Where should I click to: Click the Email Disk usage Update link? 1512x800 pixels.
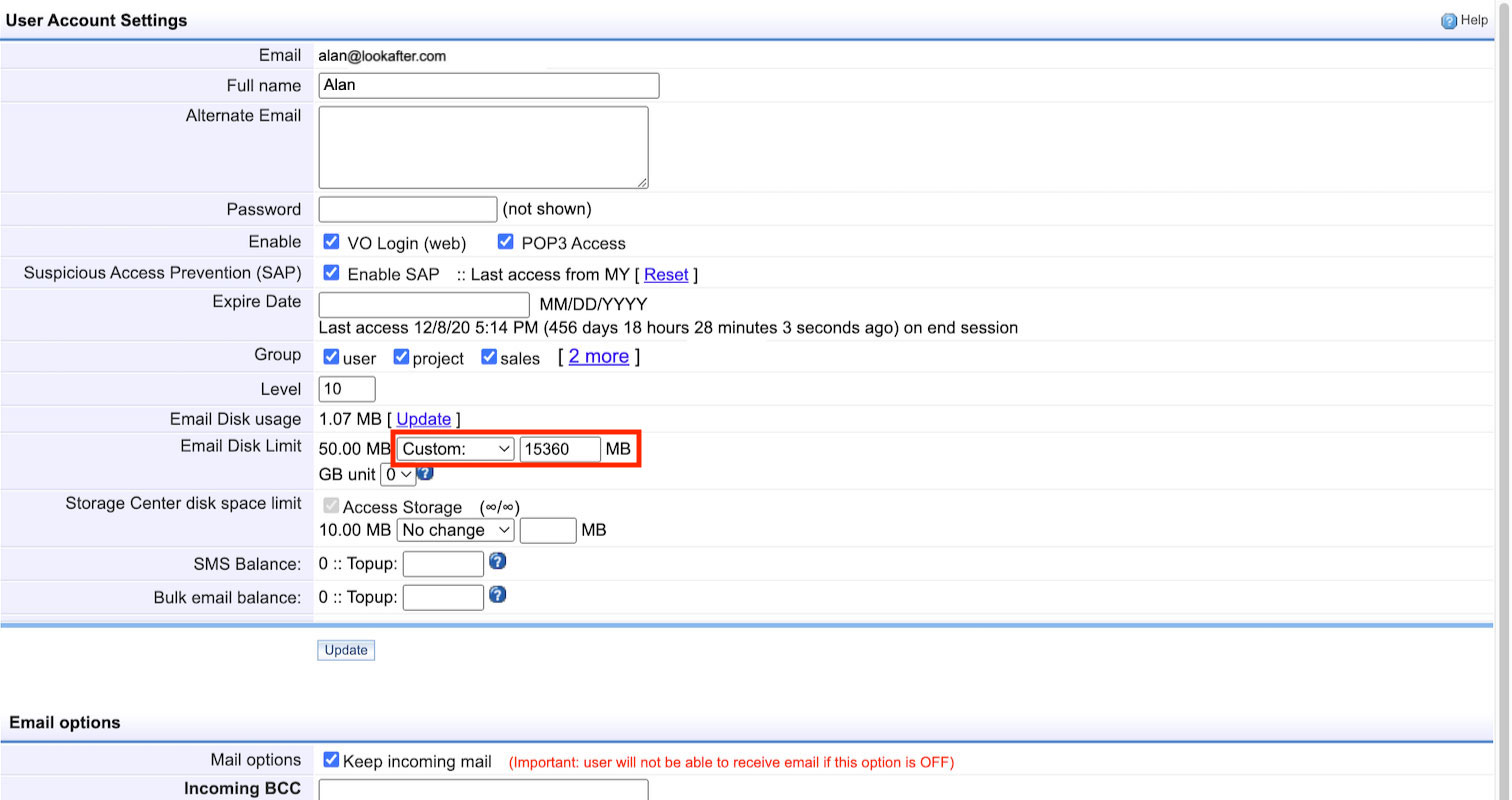click(424, 419)
